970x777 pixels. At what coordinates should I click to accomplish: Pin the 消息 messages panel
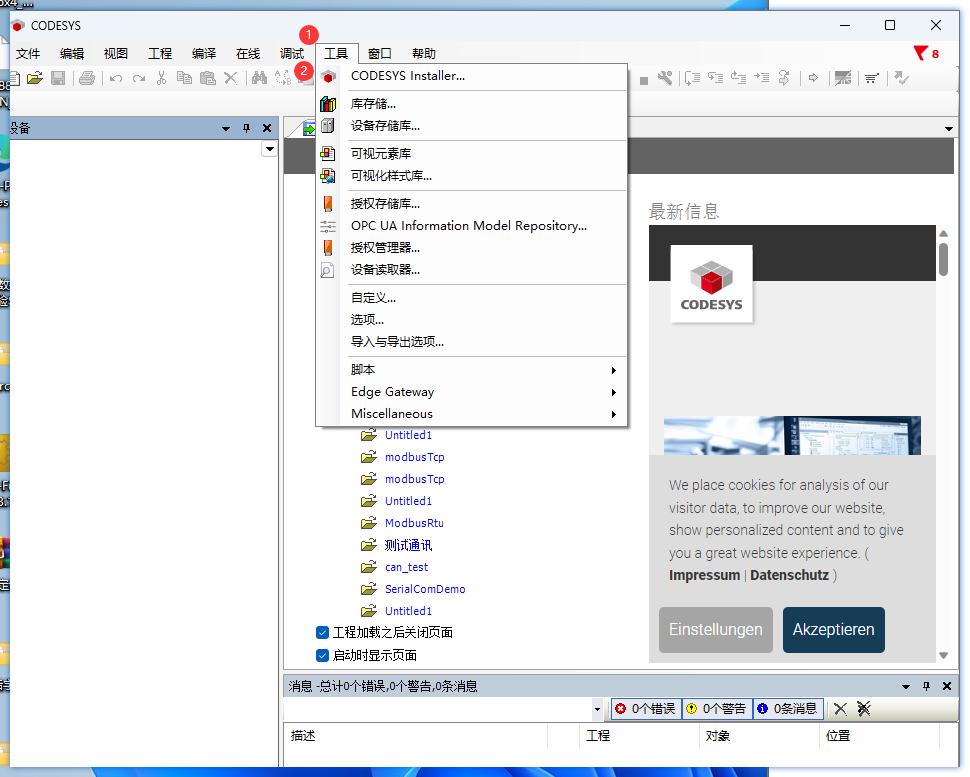[x=926, y=686]
